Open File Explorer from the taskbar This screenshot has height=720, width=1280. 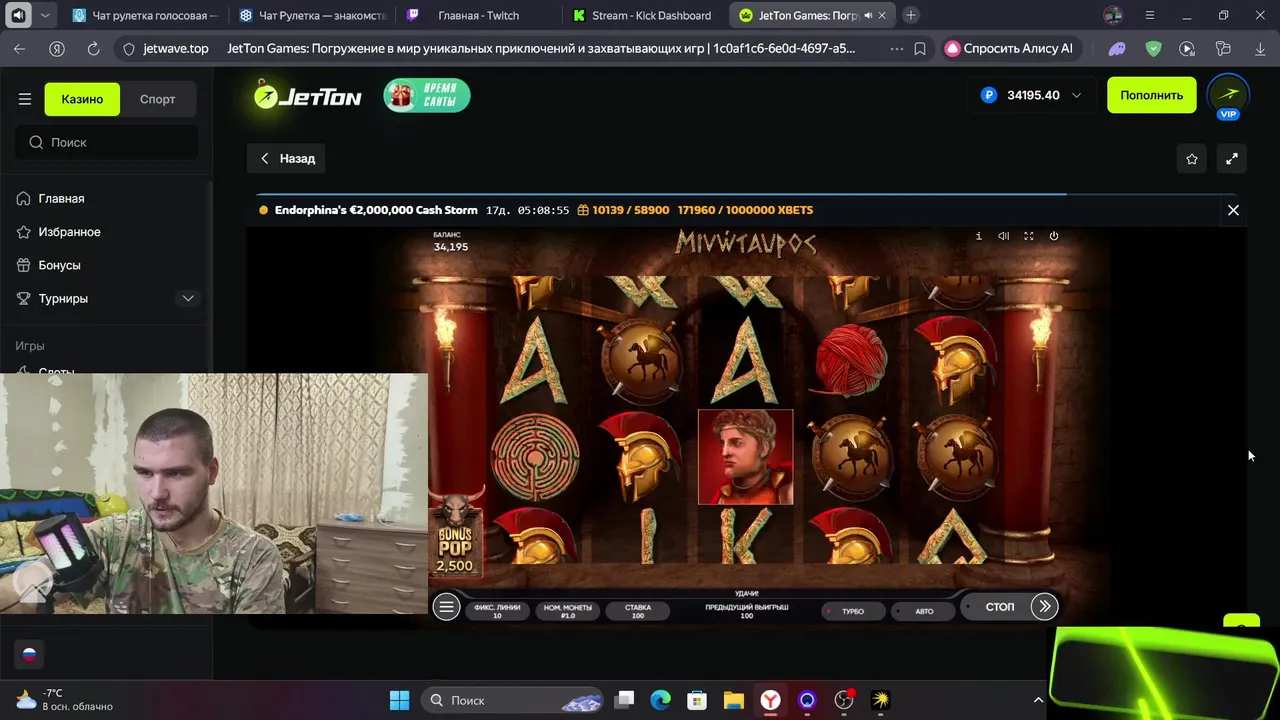[x=734, y=700]
